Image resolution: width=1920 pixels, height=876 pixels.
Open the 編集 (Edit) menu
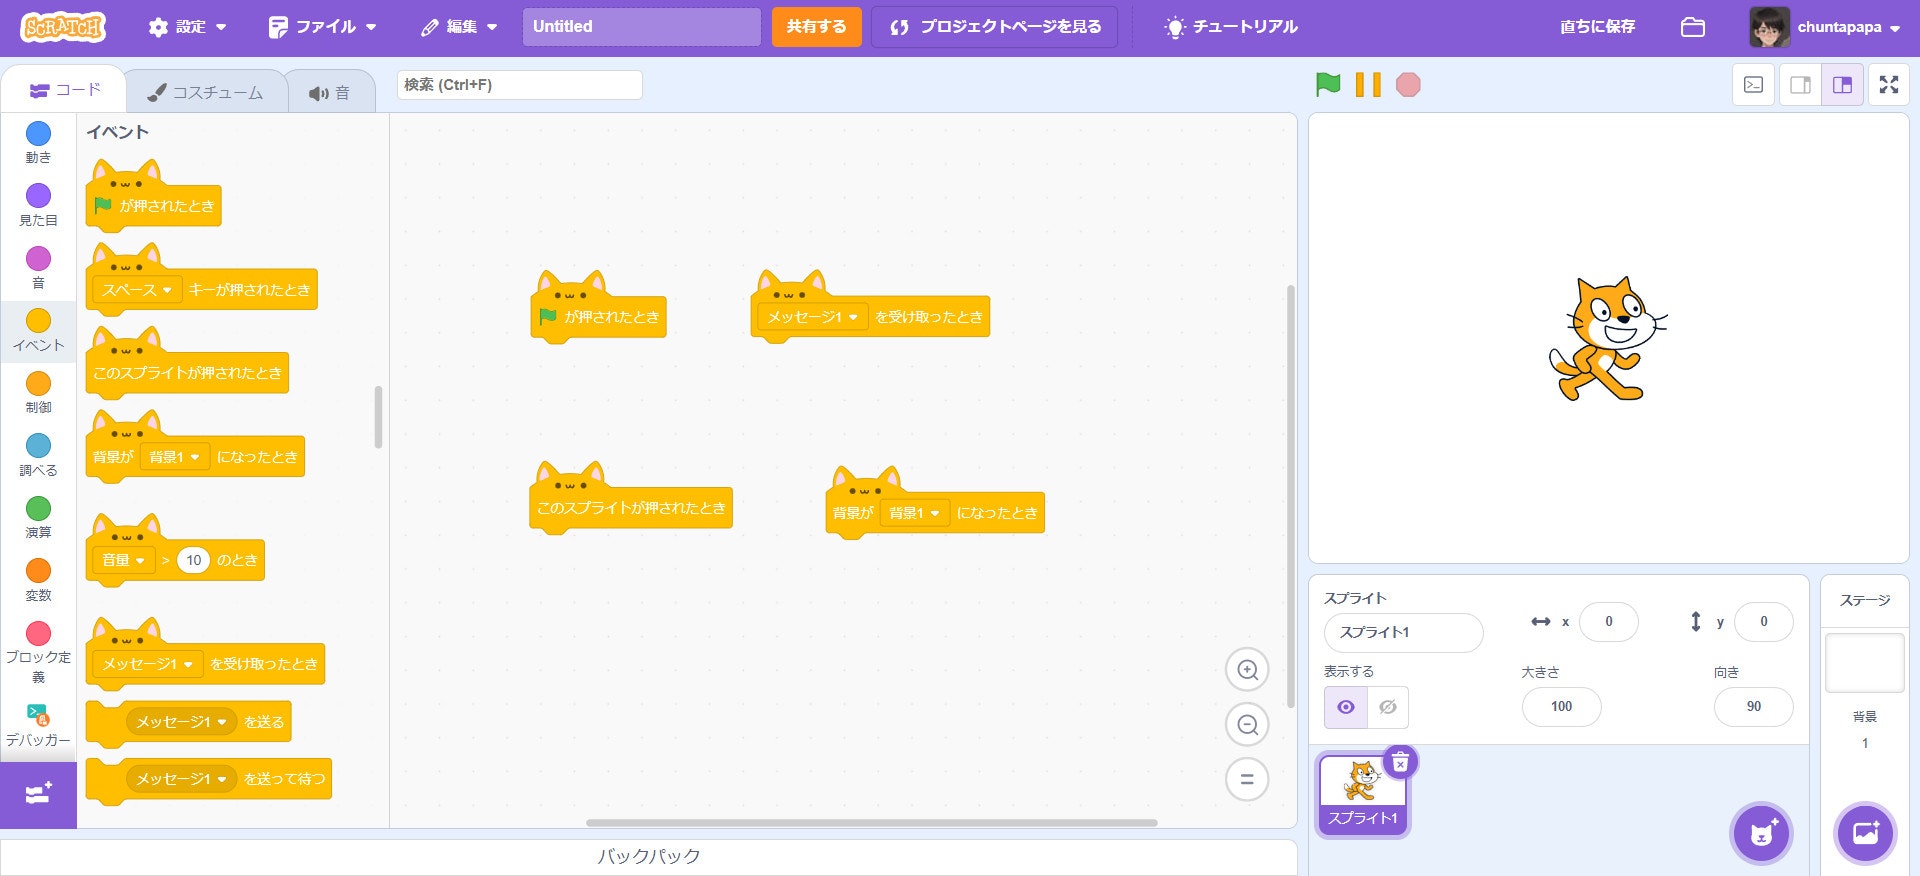point(459,27)
